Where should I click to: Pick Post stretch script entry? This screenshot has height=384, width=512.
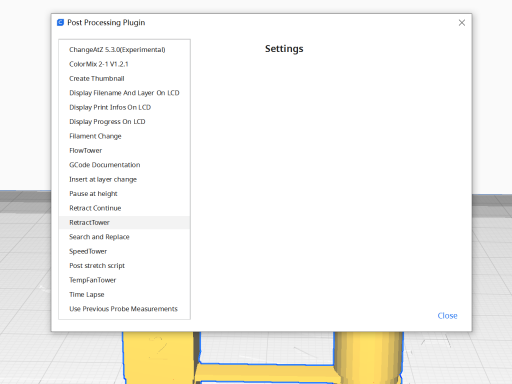click(124, 266)
